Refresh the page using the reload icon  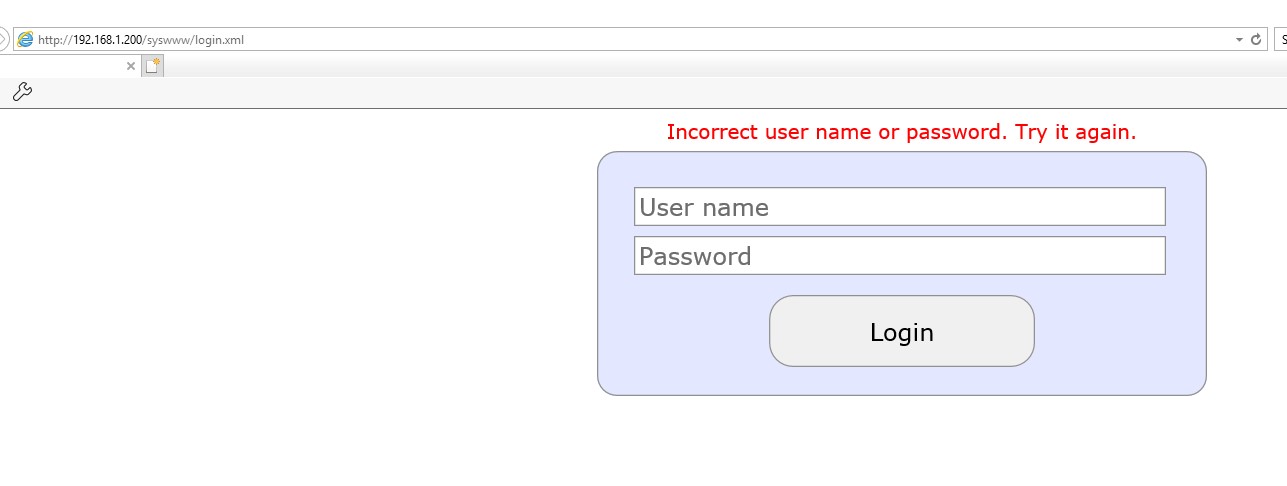tap(1256, 40)
